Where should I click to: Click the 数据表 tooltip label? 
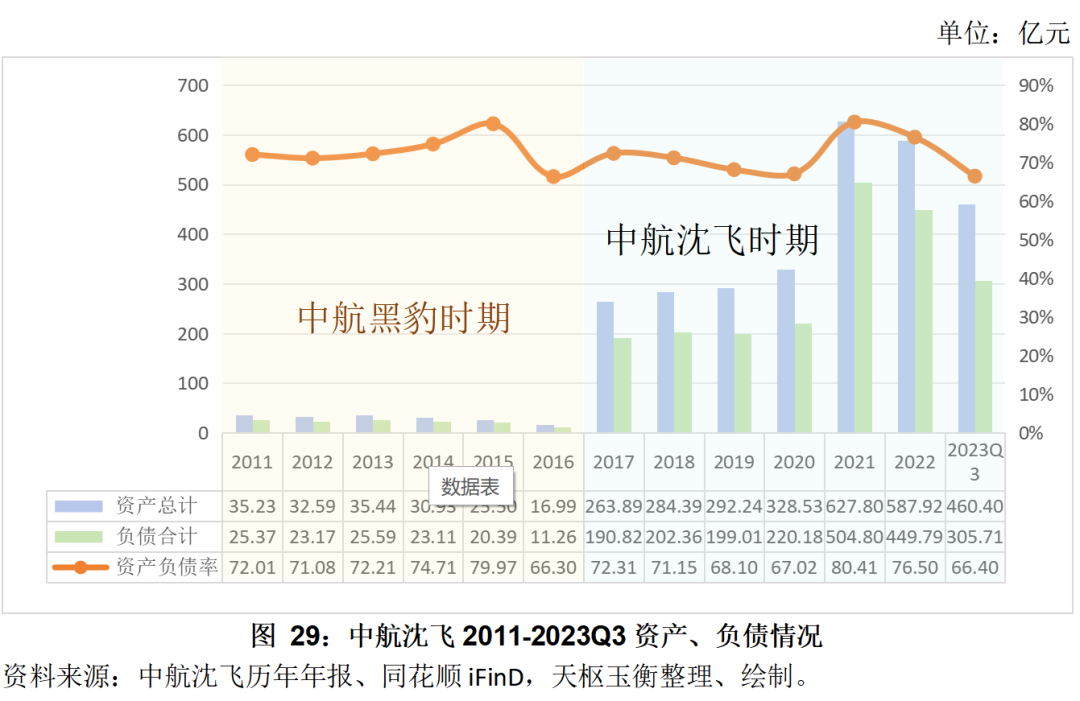tap(471, 487)
